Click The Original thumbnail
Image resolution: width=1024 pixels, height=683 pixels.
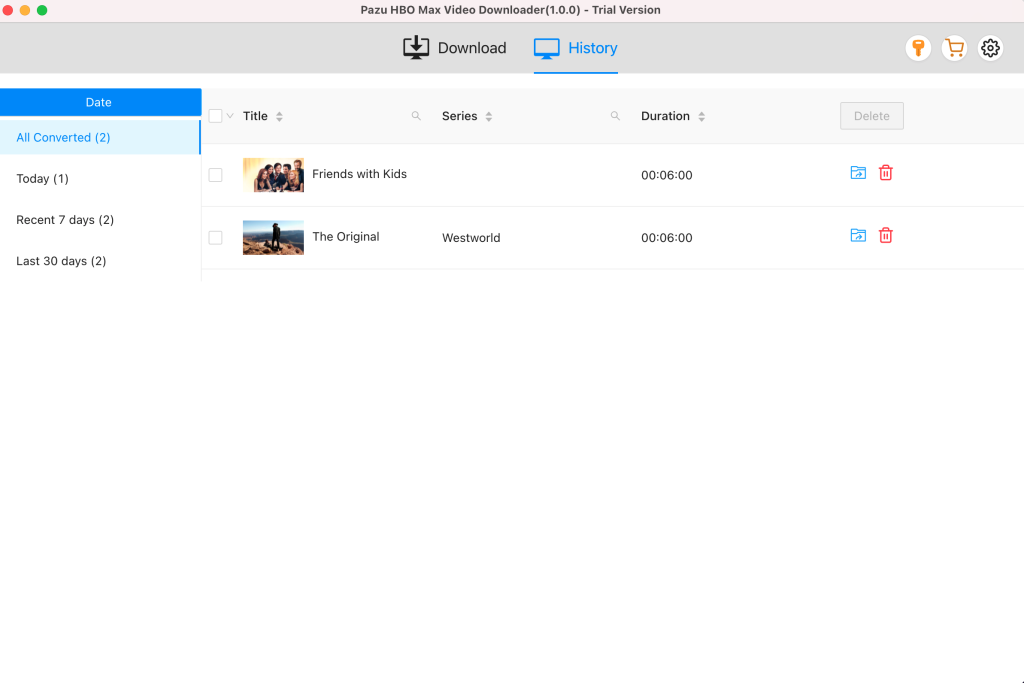tap(273, 237)
